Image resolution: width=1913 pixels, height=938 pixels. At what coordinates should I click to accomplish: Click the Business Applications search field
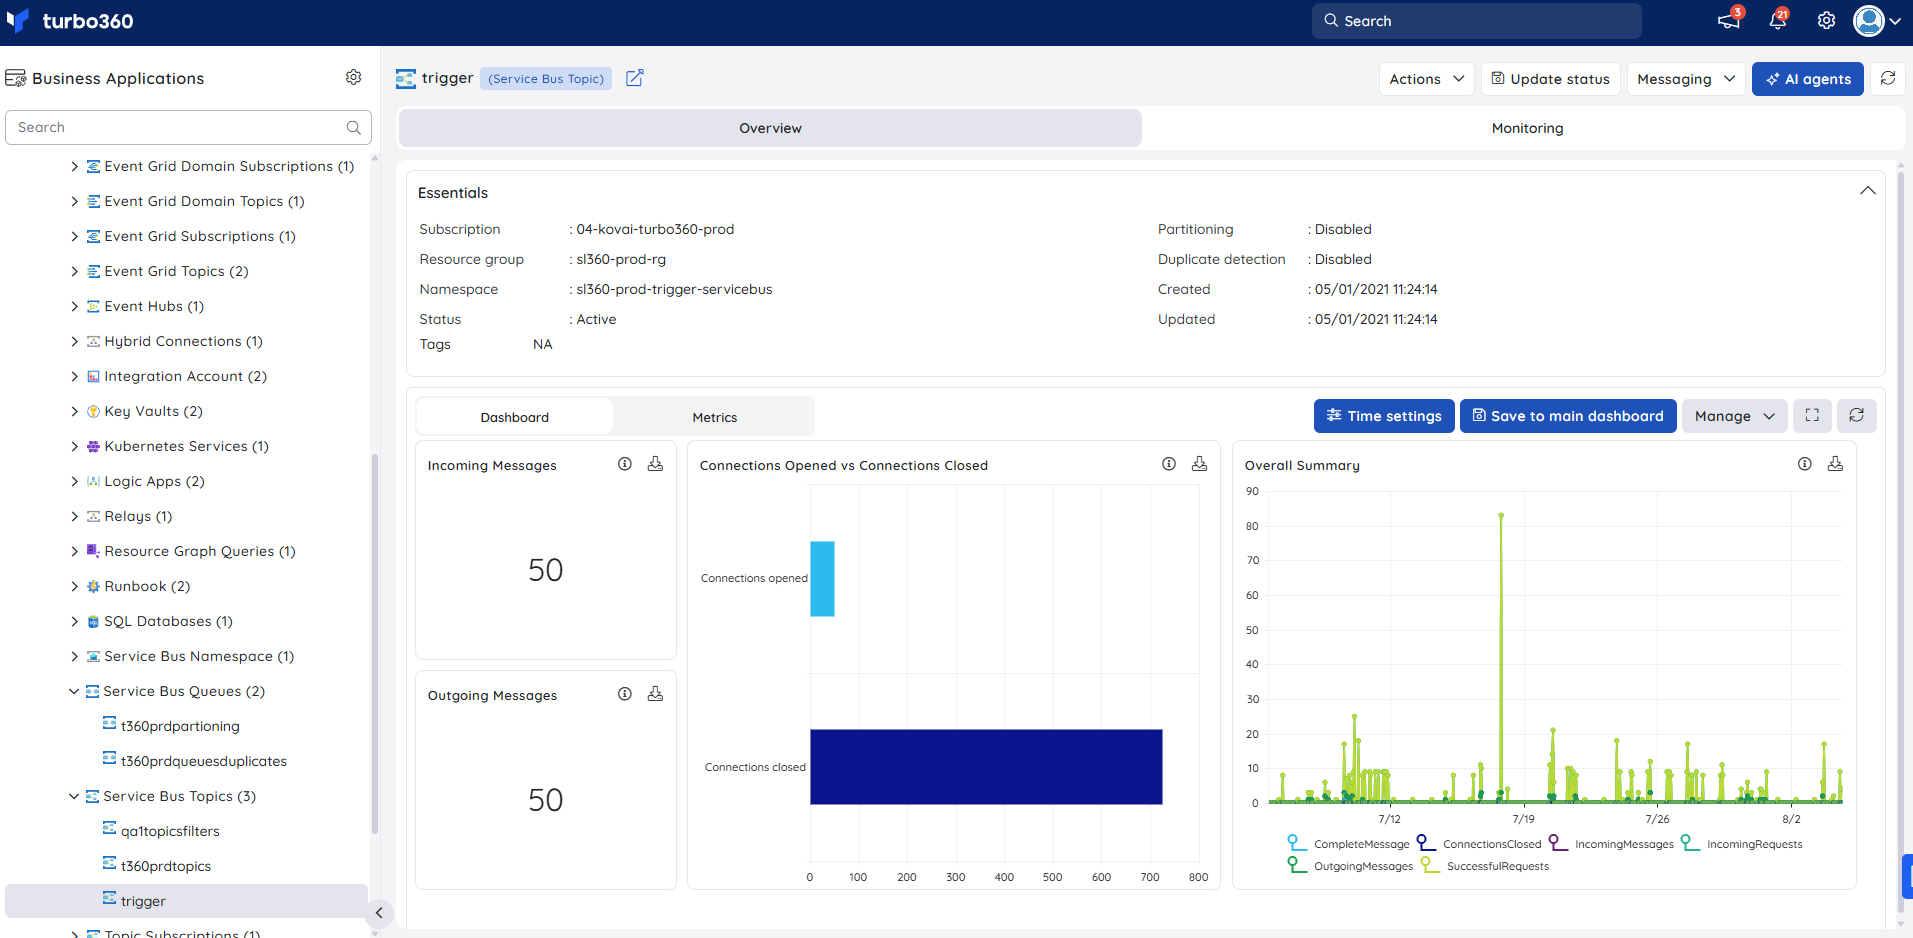(x=188, y=127)
